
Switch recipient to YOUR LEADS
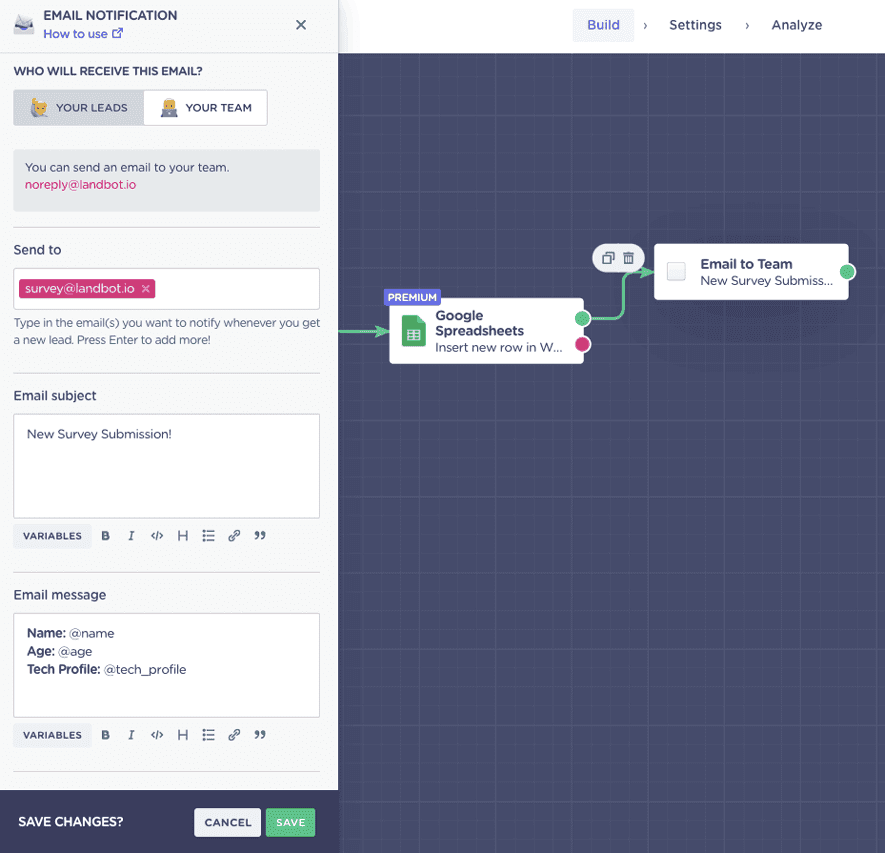78,107
